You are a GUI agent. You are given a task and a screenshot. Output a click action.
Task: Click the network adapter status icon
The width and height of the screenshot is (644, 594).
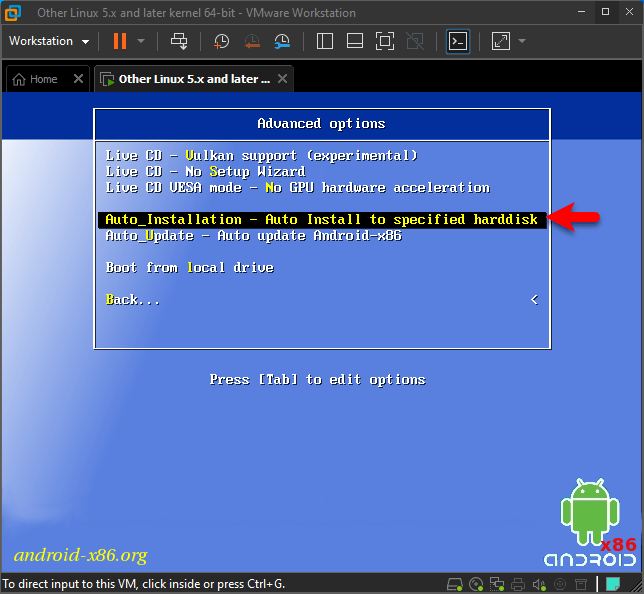(497, 584)
